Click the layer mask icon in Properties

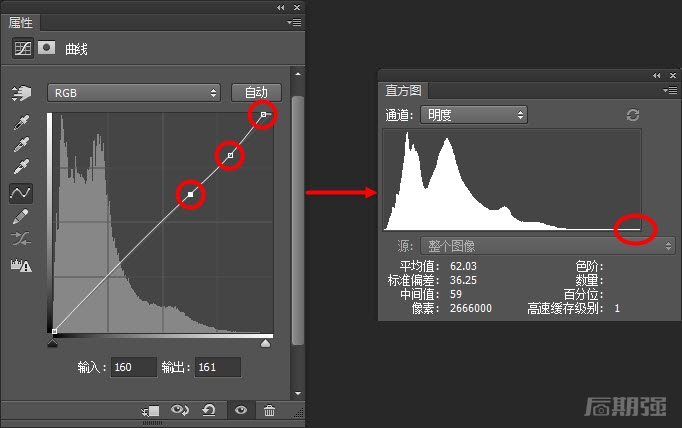click(x=47, y=47)
